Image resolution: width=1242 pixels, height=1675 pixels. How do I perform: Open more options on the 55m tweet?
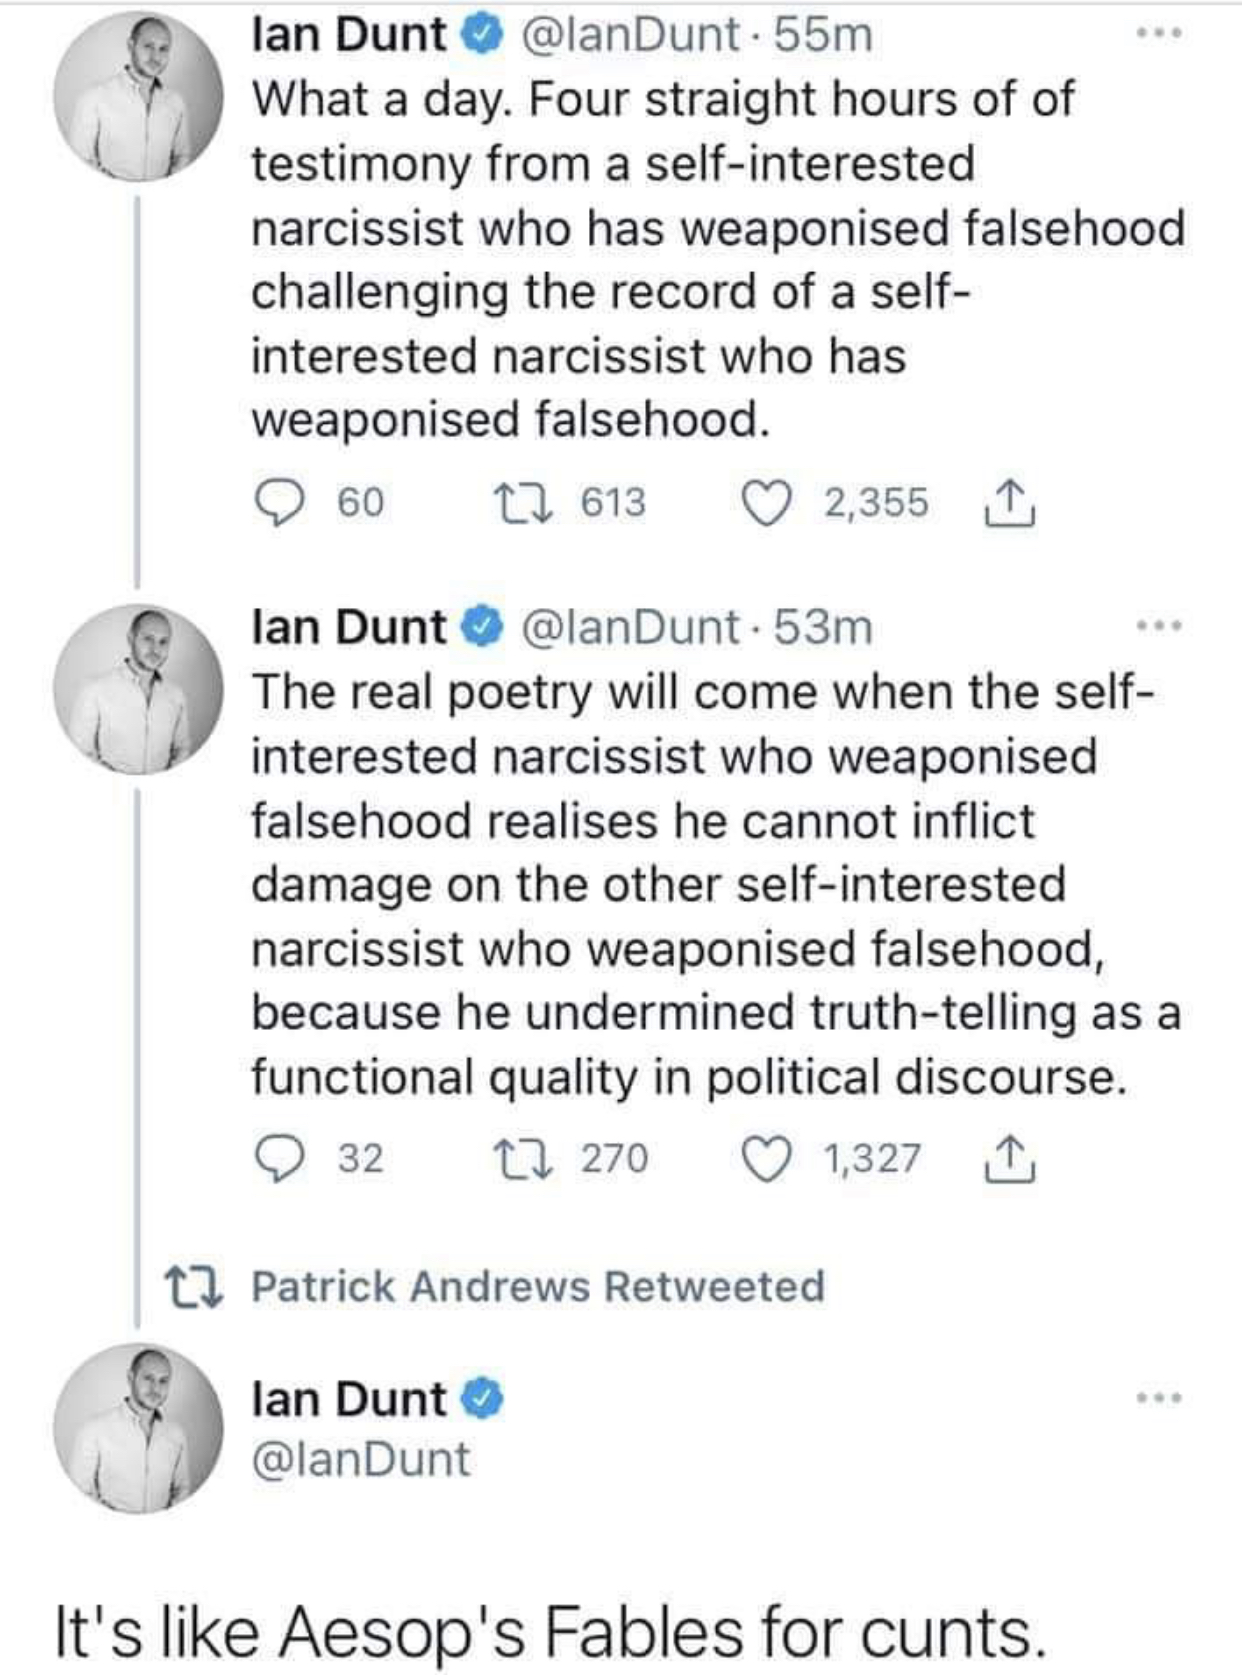click(x=1160, y=35)
